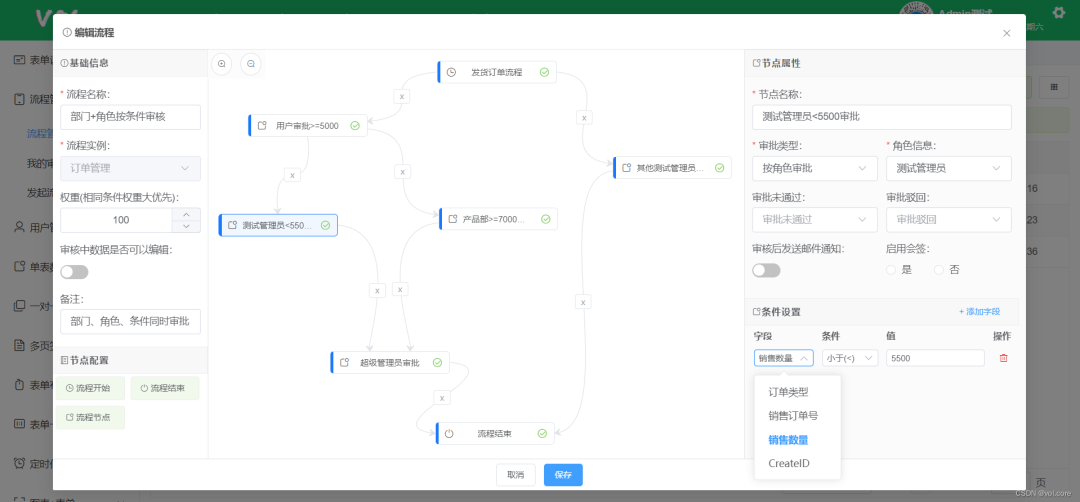Zoom in the flow canvas
The width and height of the screenshot is (1080, 502).
click(x=222, y=64)
